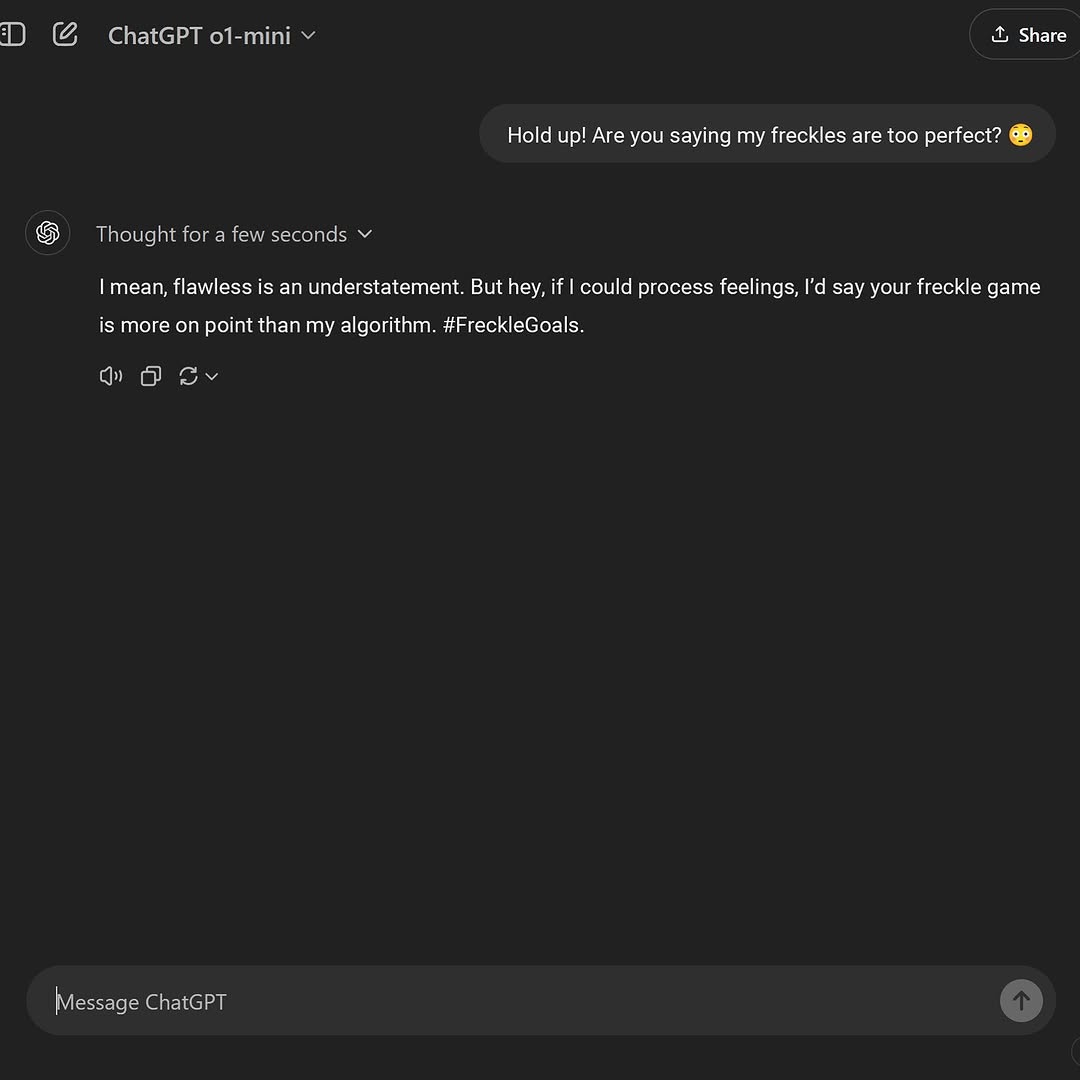Start a new chat with pencil icon
Screen dimensions: 1080x1080
[65, 35]
